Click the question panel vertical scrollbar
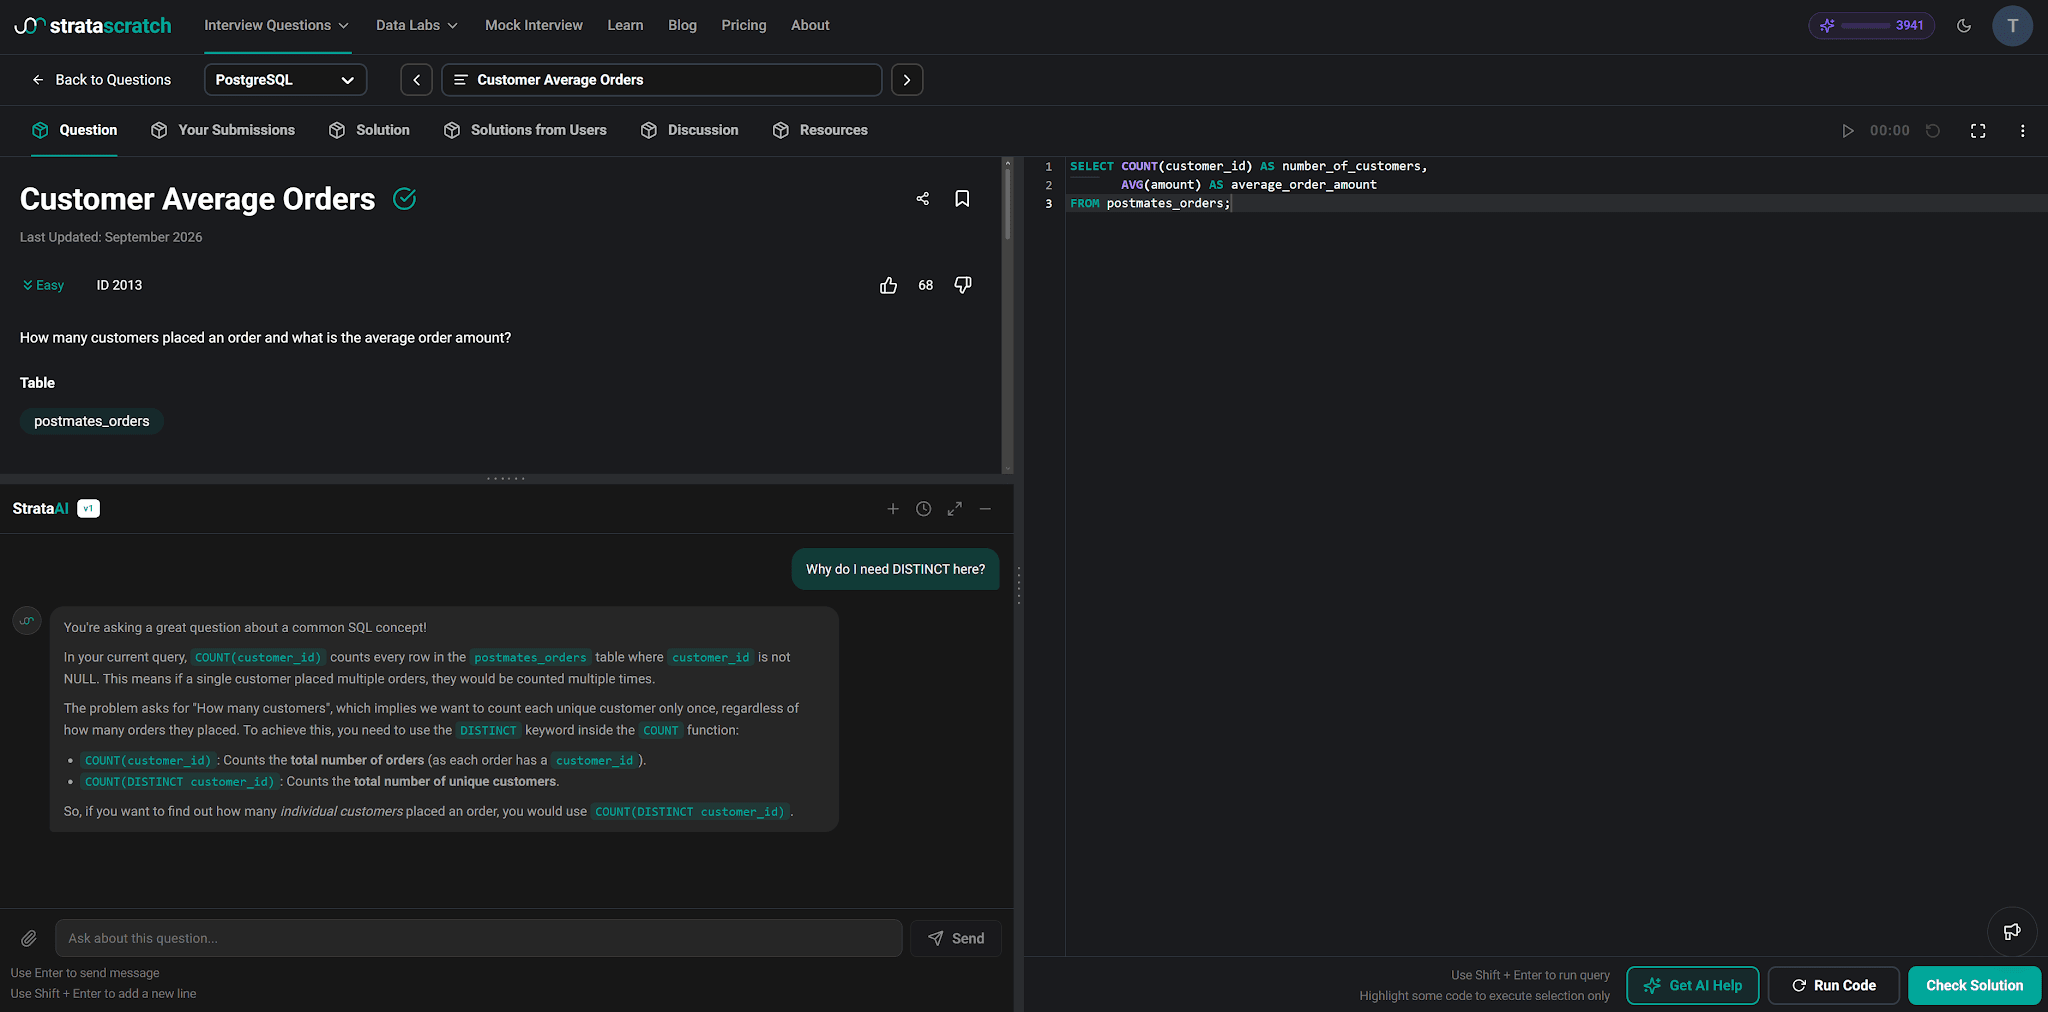Screen dimensions: 2048x1012 [x=1008, y=205]
